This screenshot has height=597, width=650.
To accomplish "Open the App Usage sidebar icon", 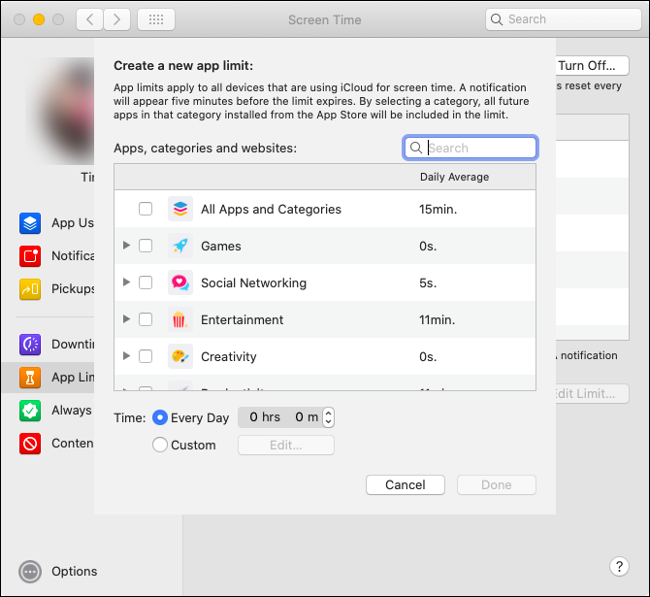I will click(30, 223).
